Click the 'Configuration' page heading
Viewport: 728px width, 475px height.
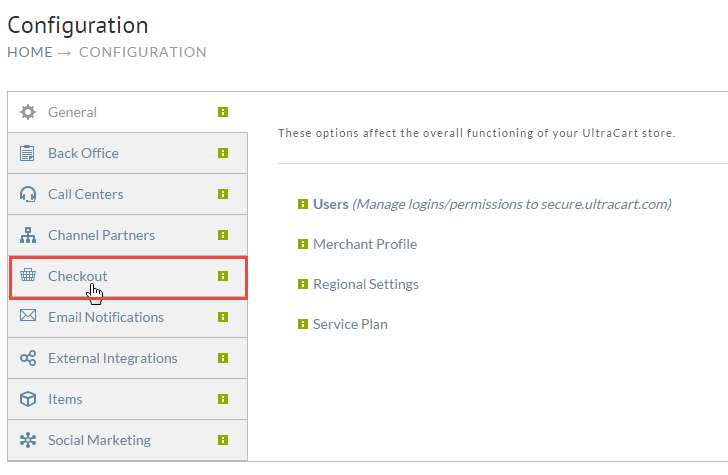78,25
